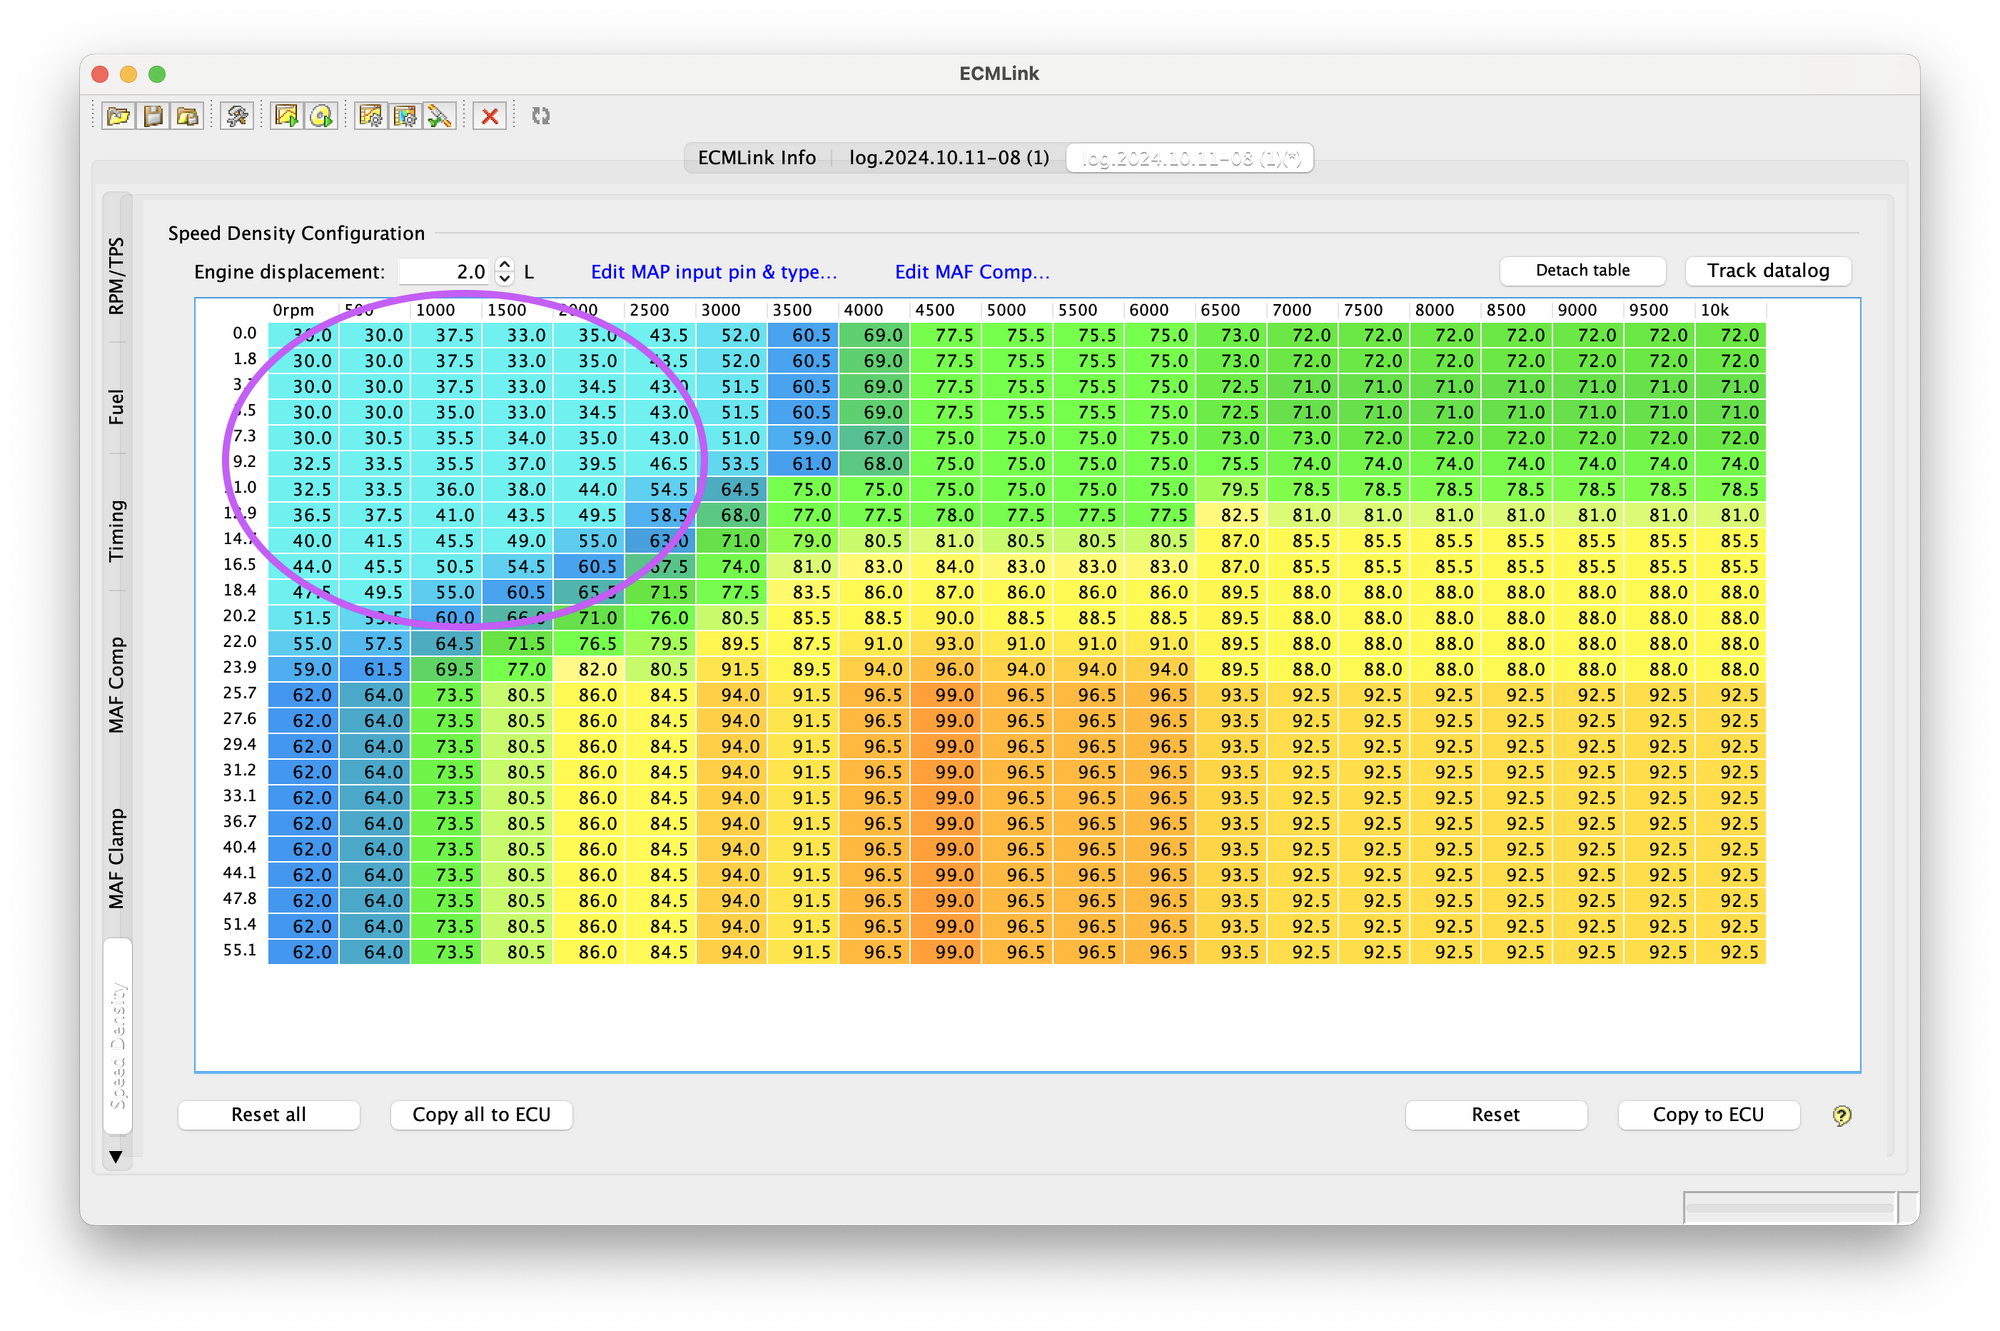This screenshot has height=1331, width=2000.
Task: Select the 3500 rpm column header
Action: coord(803,310)
